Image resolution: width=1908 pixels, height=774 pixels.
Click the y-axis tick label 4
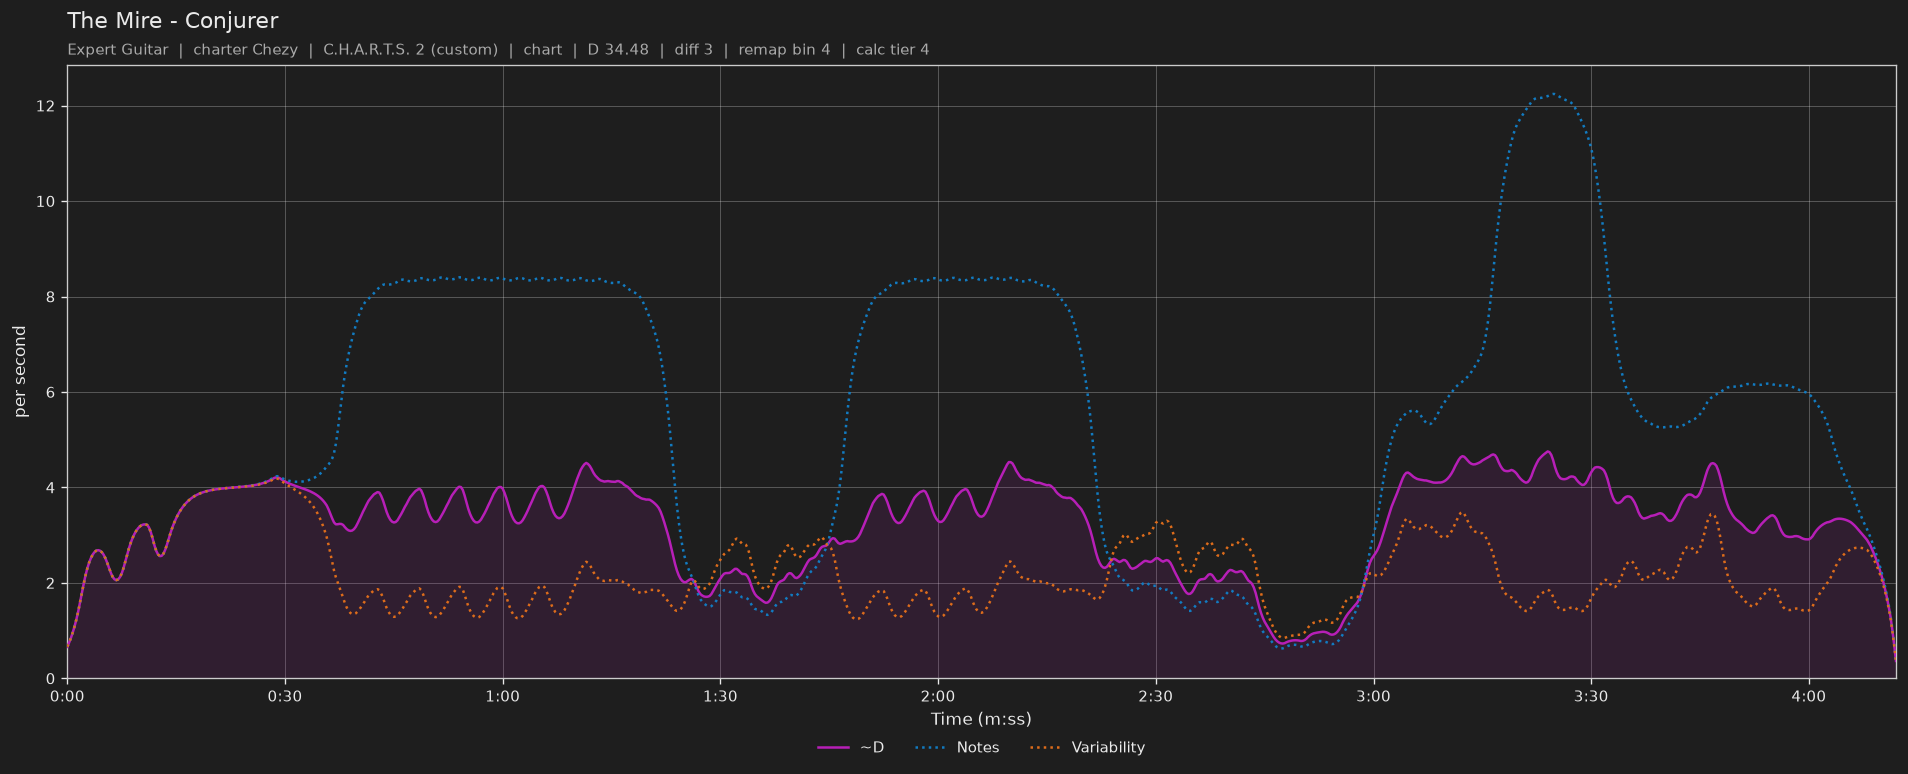[x=50, y=488]
